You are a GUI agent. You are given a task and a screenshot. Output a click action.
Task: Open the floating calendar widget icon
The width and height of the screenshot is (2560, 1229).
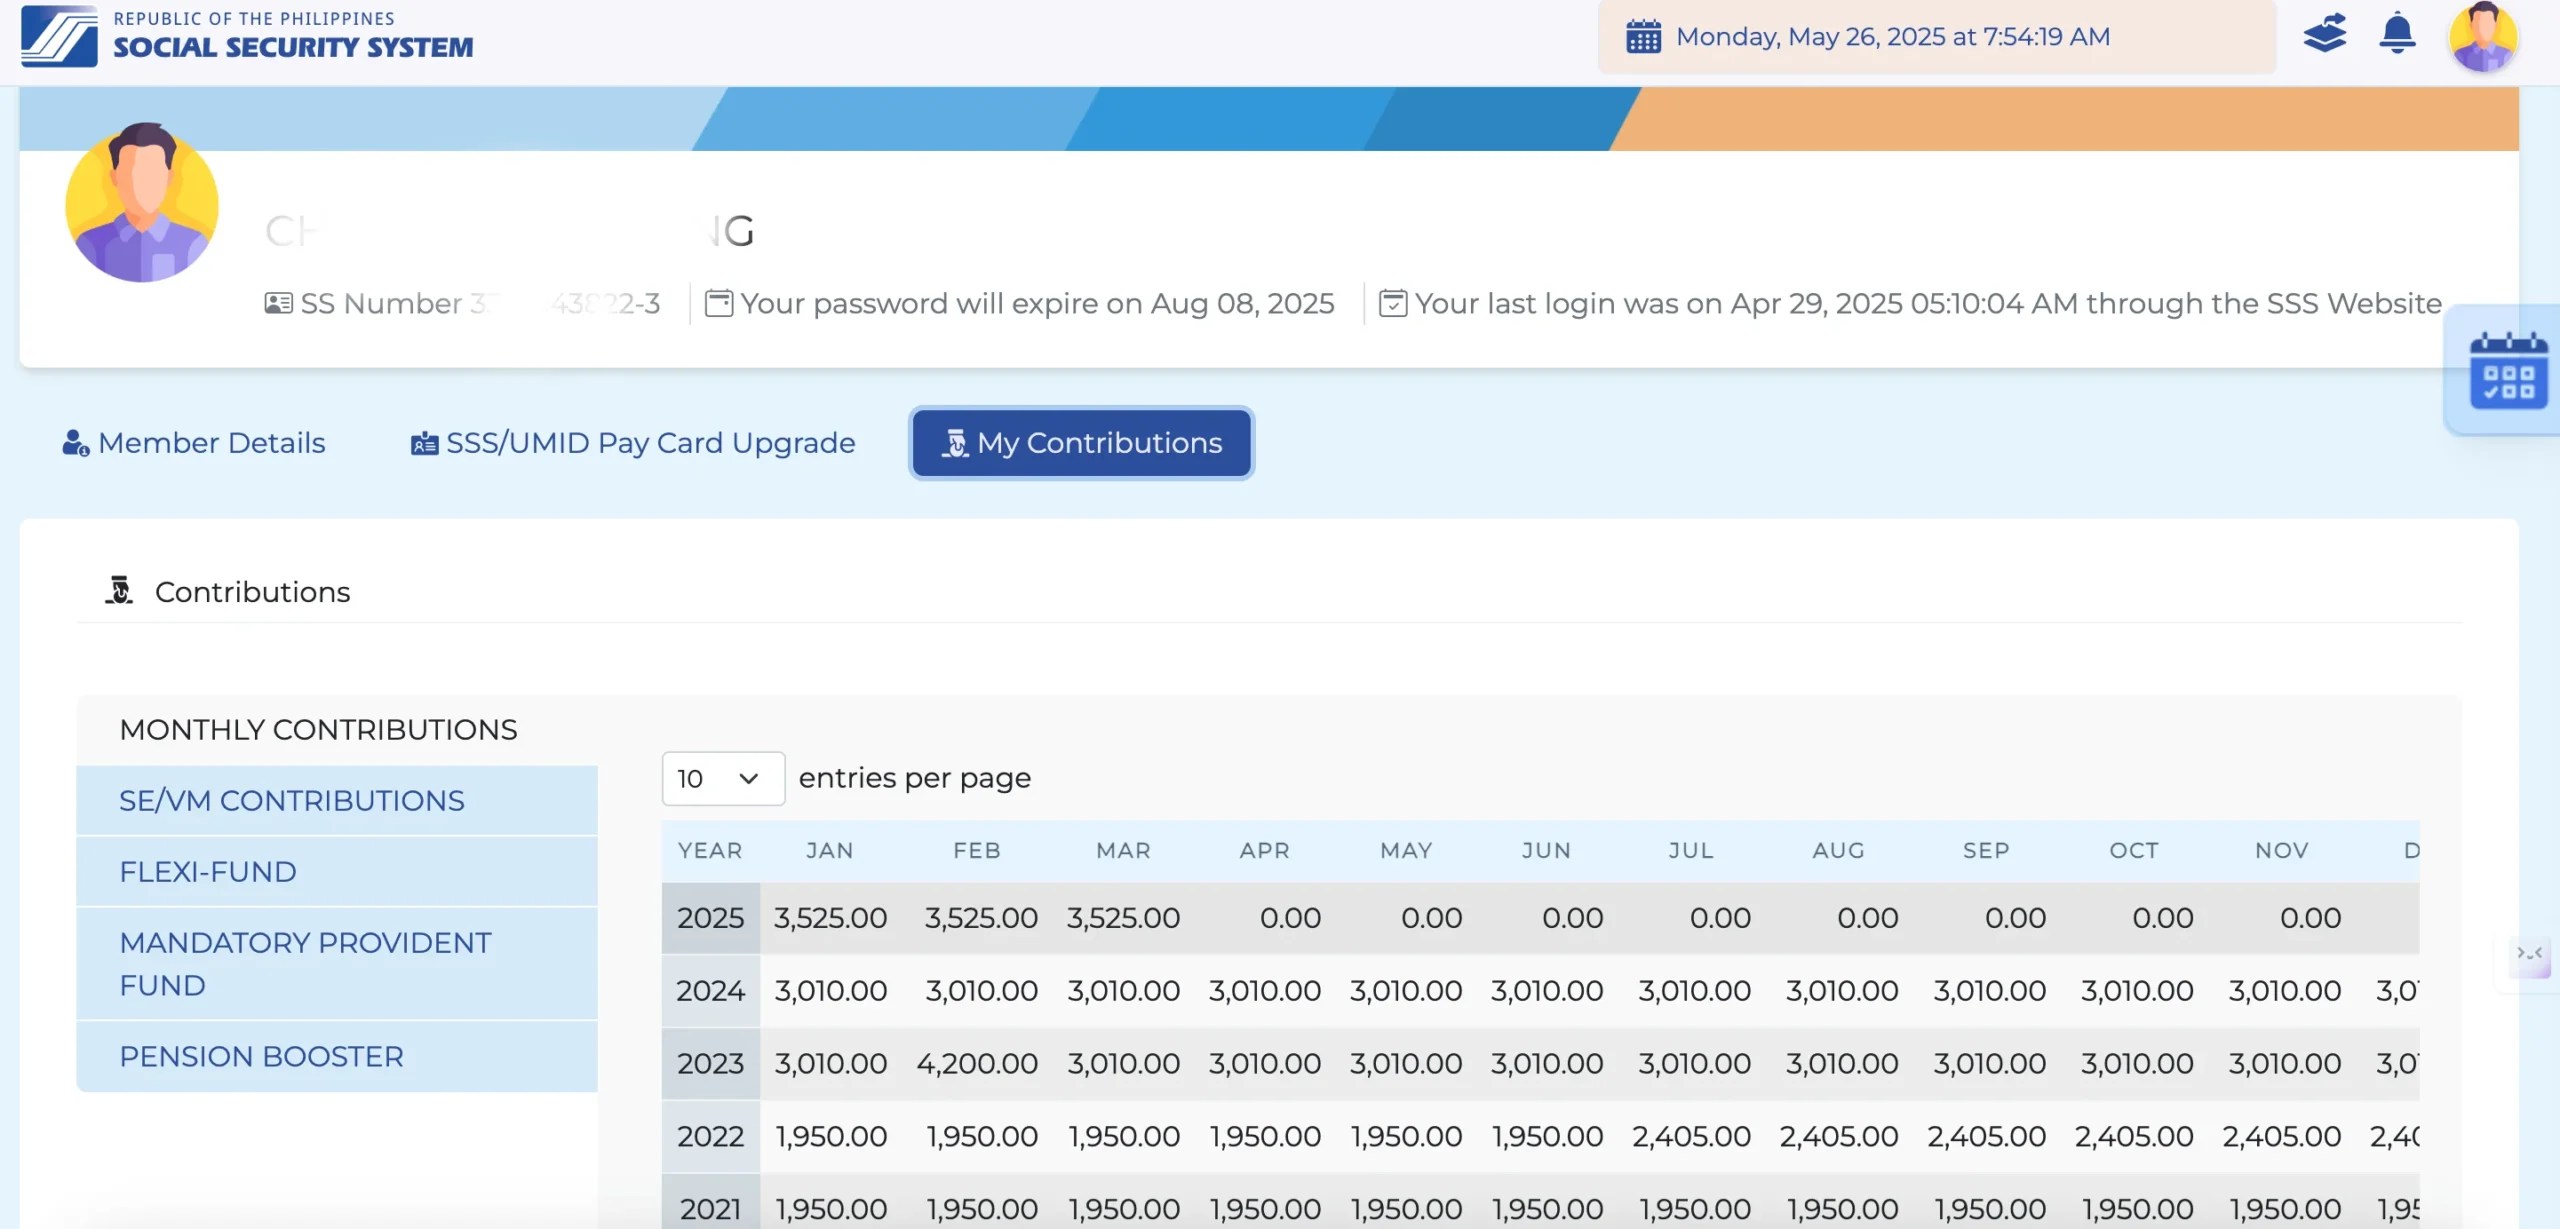(2508, 371)
